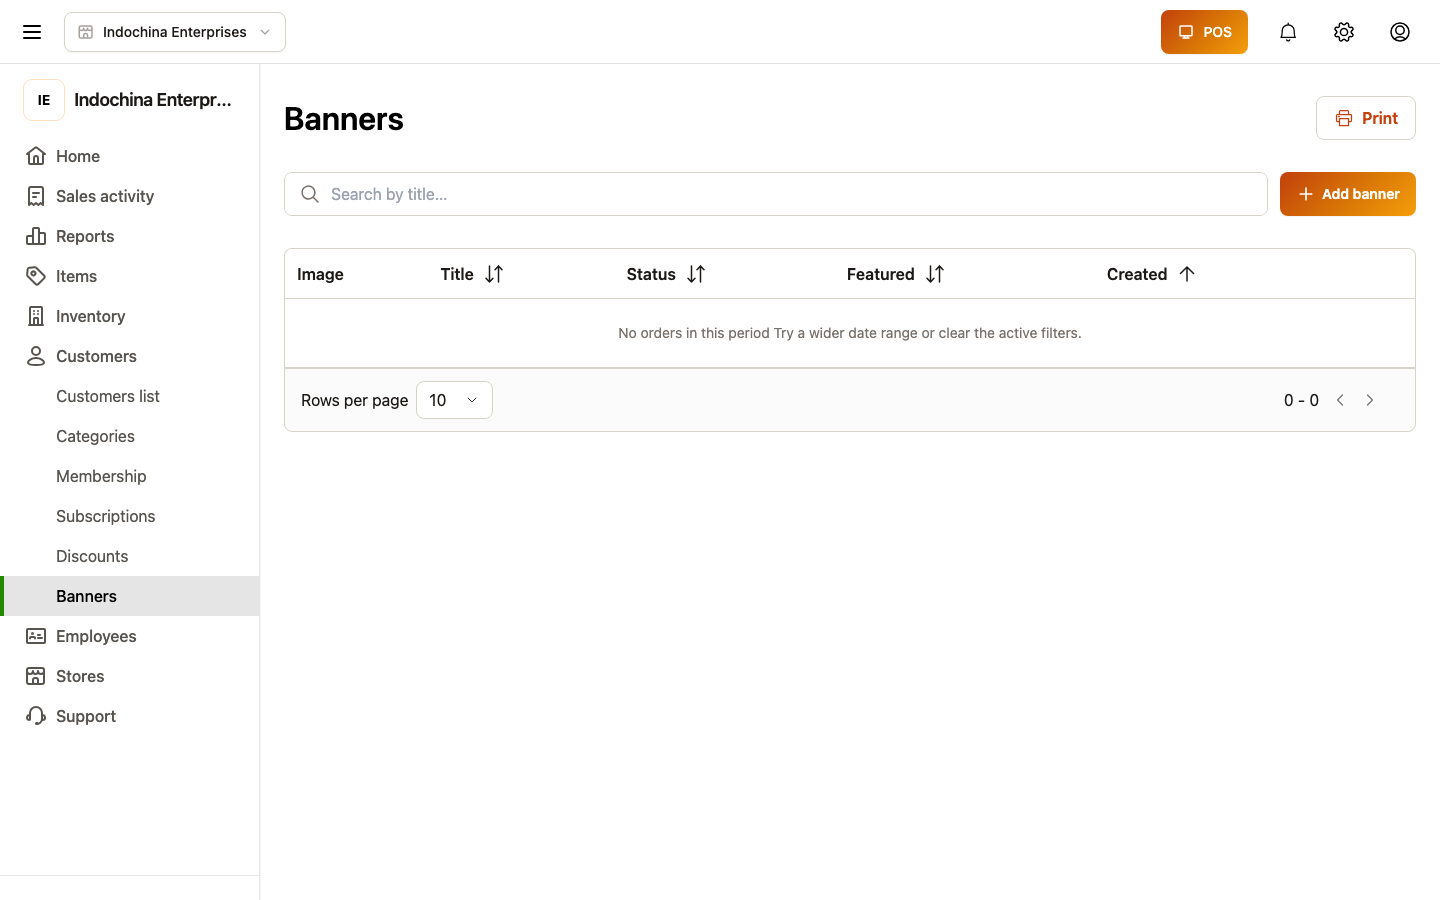Open Stores in sidebar
Image resolution: width=1440 pixels, height=900 pixels.
click(130, 676)
